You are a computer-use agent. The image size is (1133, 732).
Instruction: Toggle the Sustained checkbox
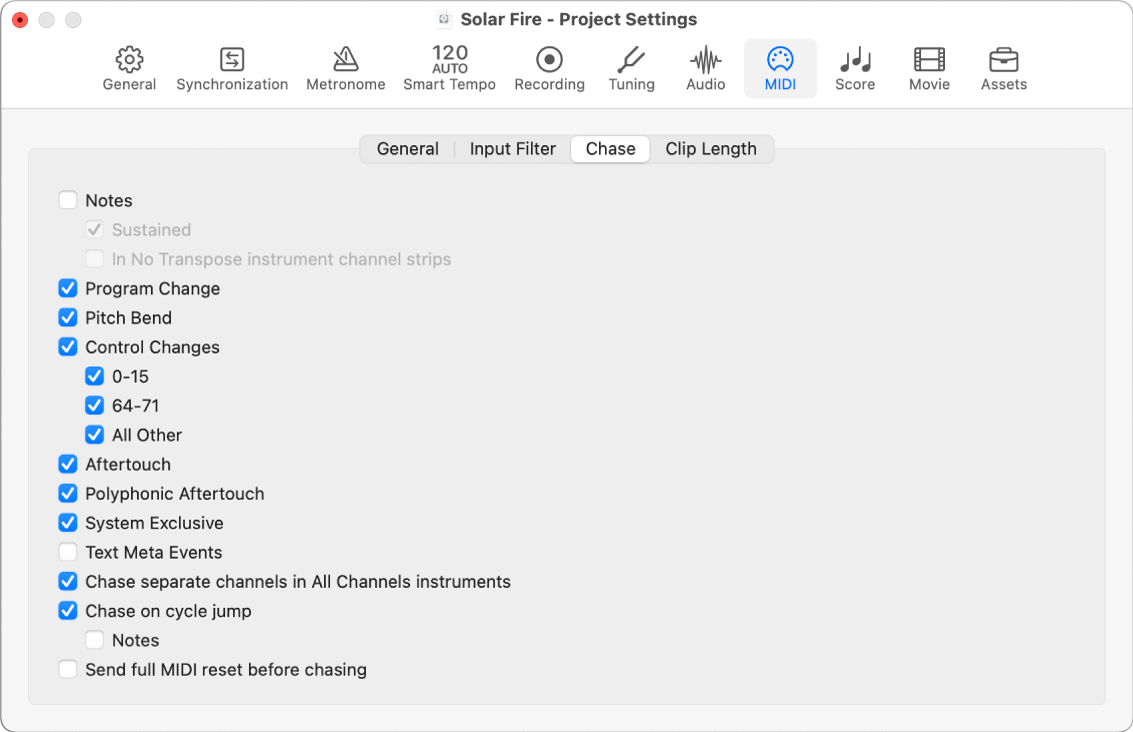click(x=95, y=230)
